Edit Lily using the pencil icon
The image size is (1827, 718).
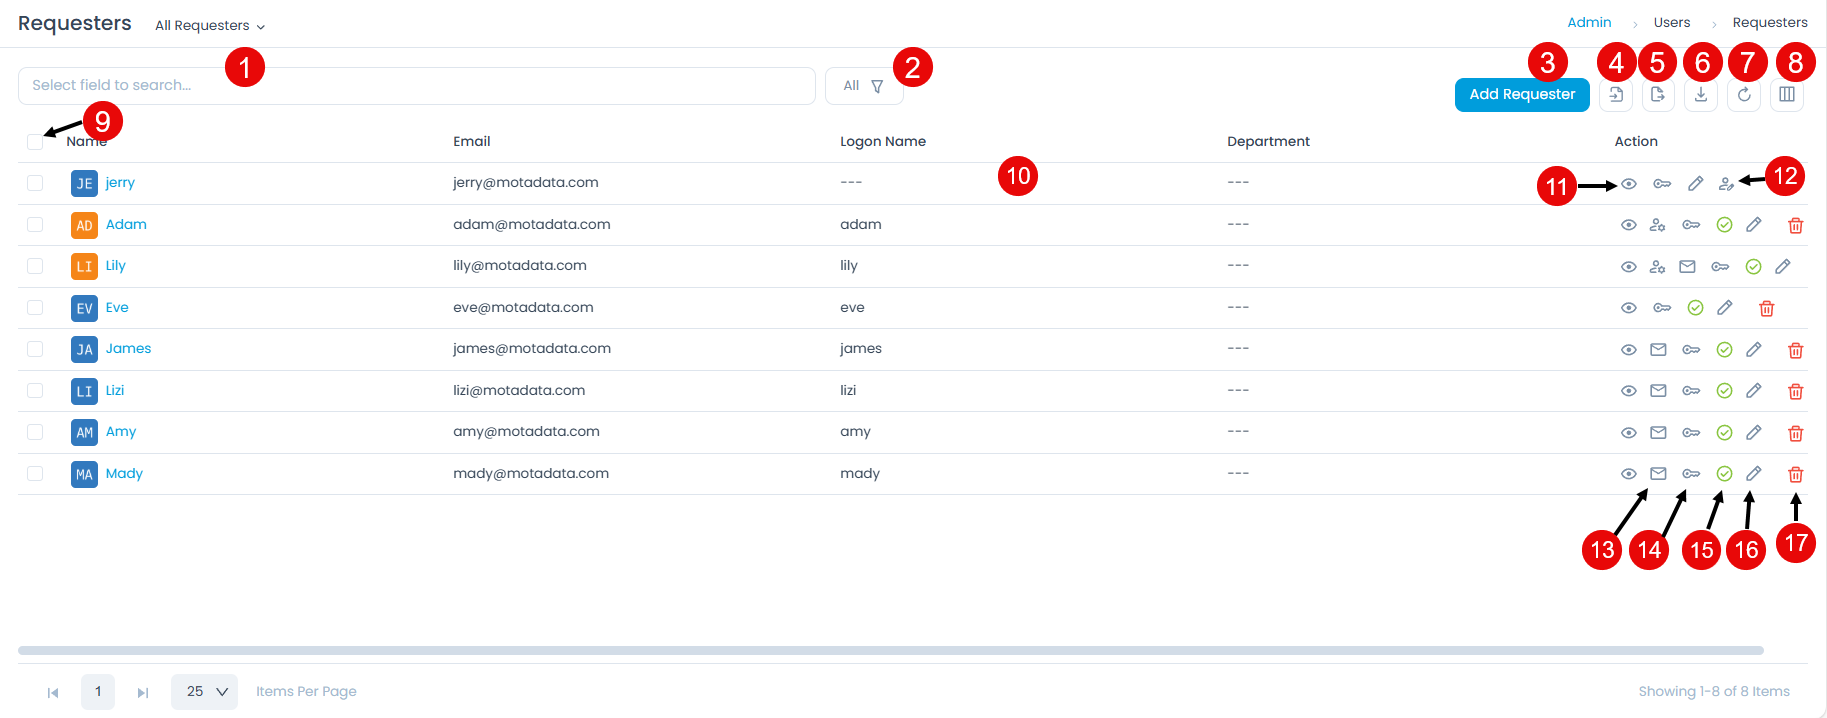(x=1783, y=267)
